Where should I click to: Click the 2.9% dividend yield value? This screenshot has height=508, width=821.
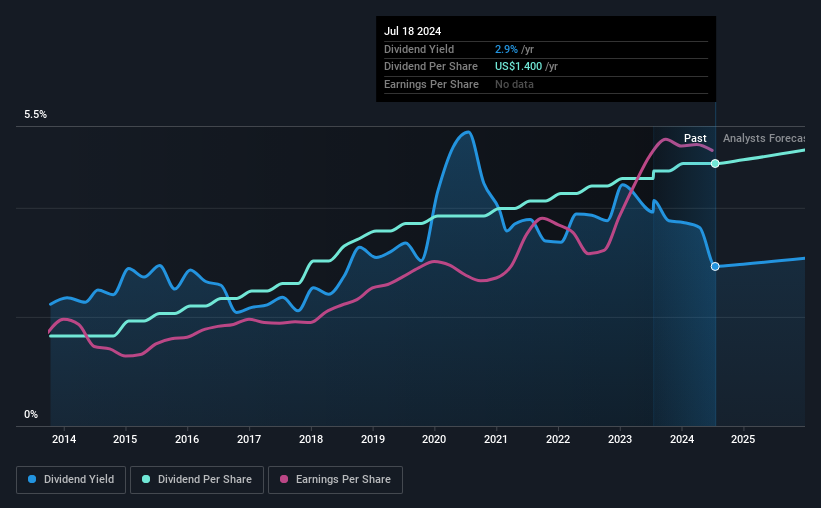(506, 49)
